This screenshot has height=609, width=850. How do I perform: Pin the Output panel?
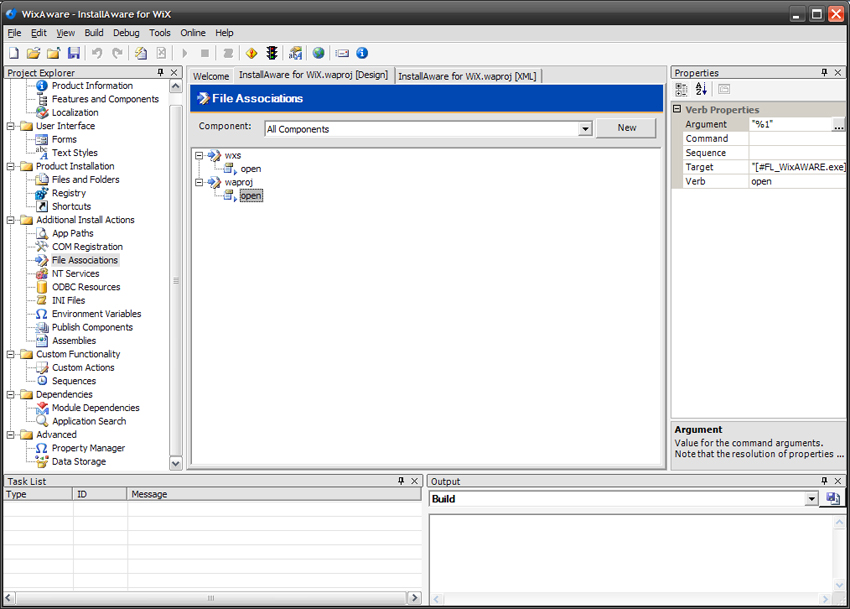click(824, 481)
